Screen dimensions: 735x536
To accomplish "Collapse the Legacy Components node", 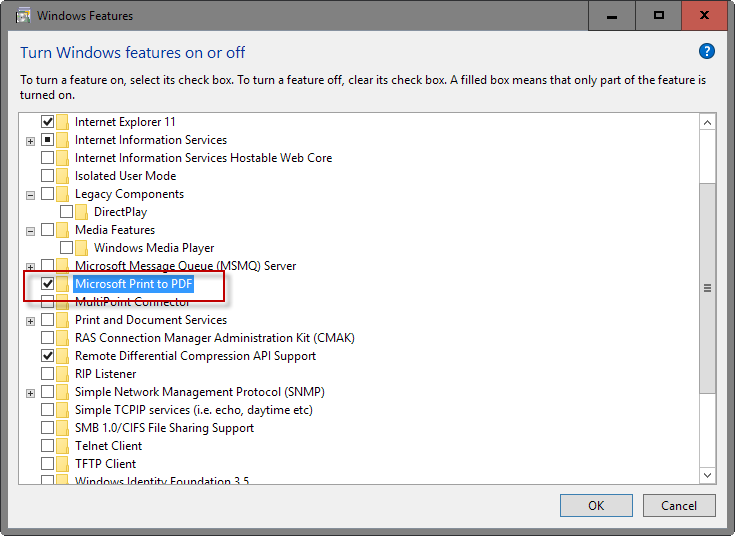I will (x=30, y=195).
